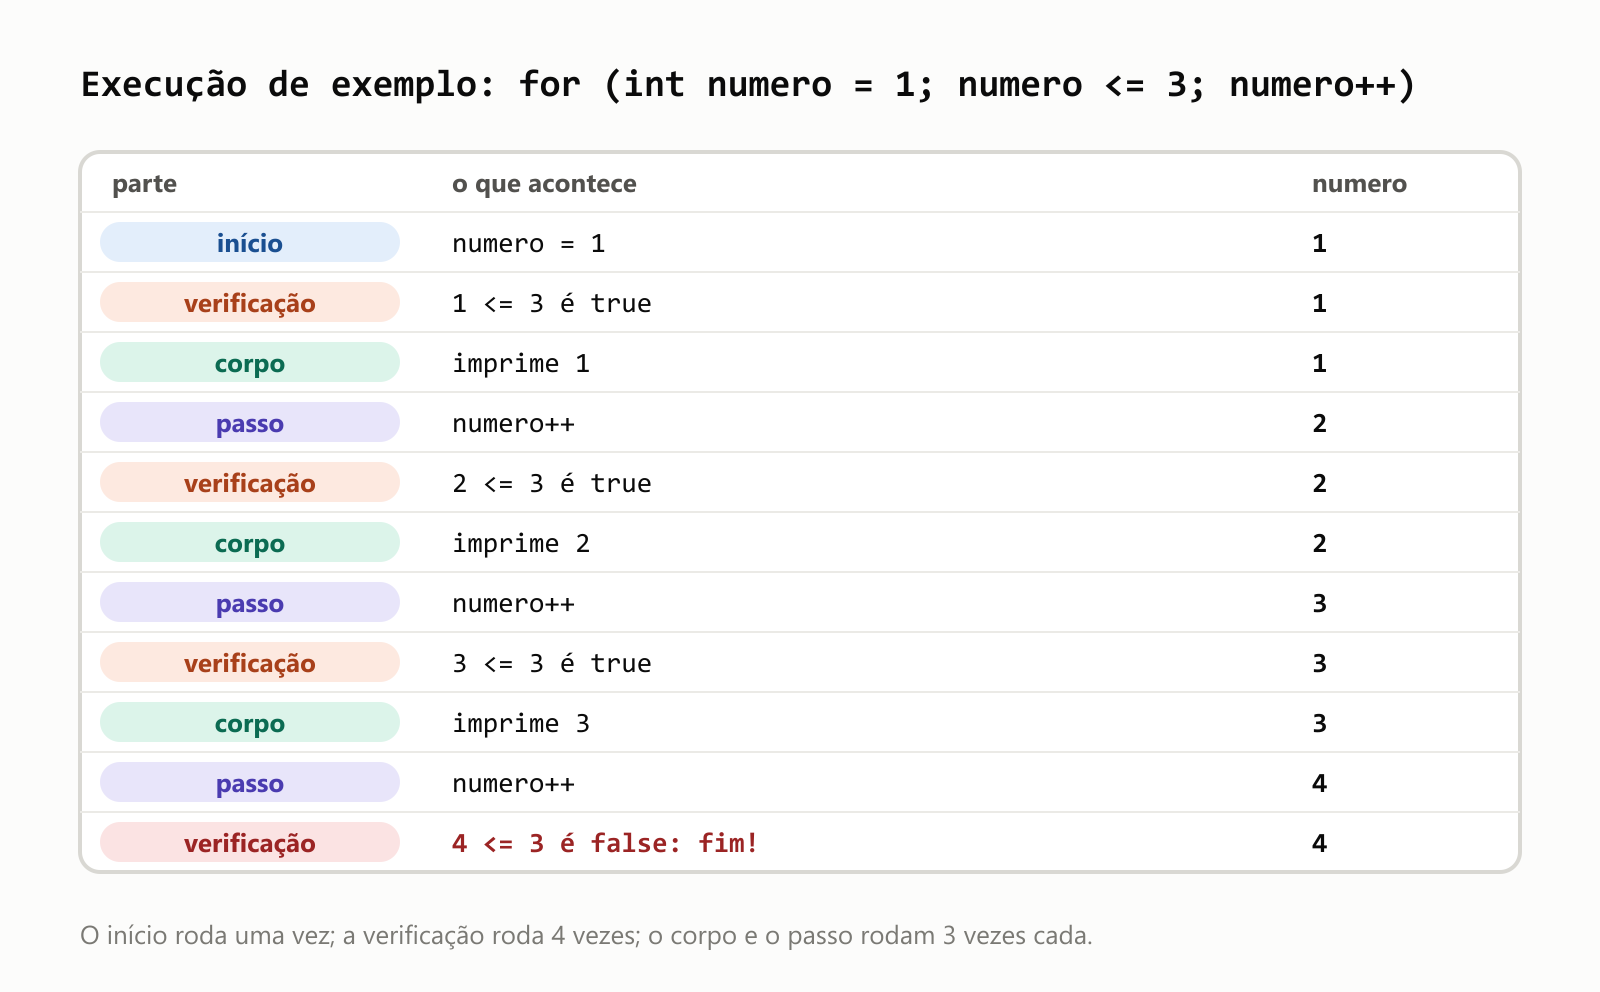Click "numero++" in the row with numero 4
Screen dimensions: 1600x992
(513, 783)
